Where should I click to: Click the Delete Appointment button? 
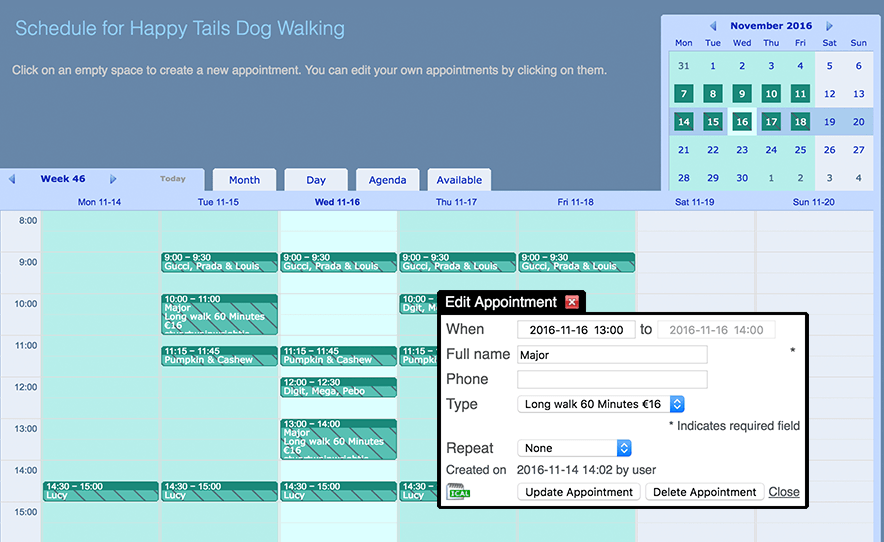tap(704, 492)
